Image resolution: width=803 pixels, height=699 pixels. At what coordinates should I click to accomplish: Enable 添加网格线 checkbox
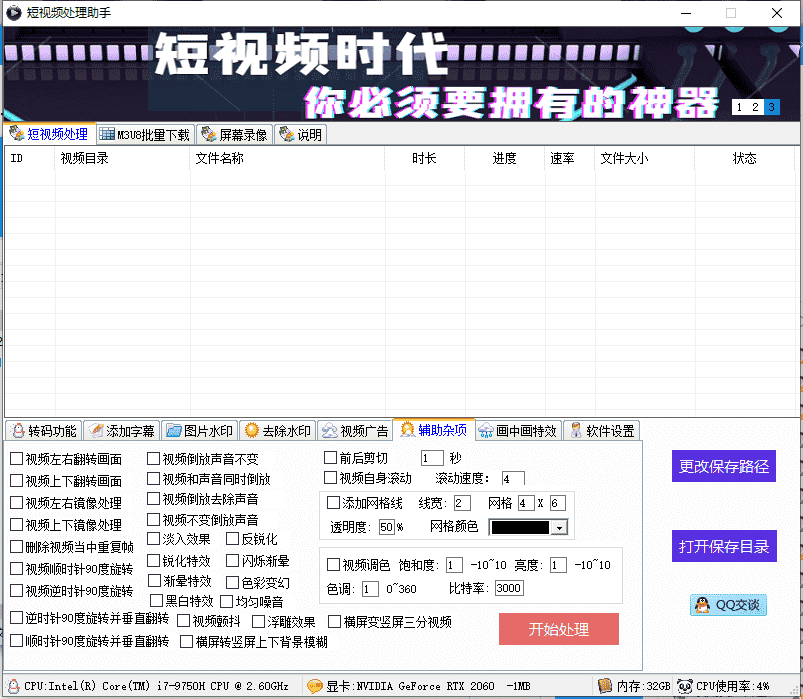tap(333, 502)
